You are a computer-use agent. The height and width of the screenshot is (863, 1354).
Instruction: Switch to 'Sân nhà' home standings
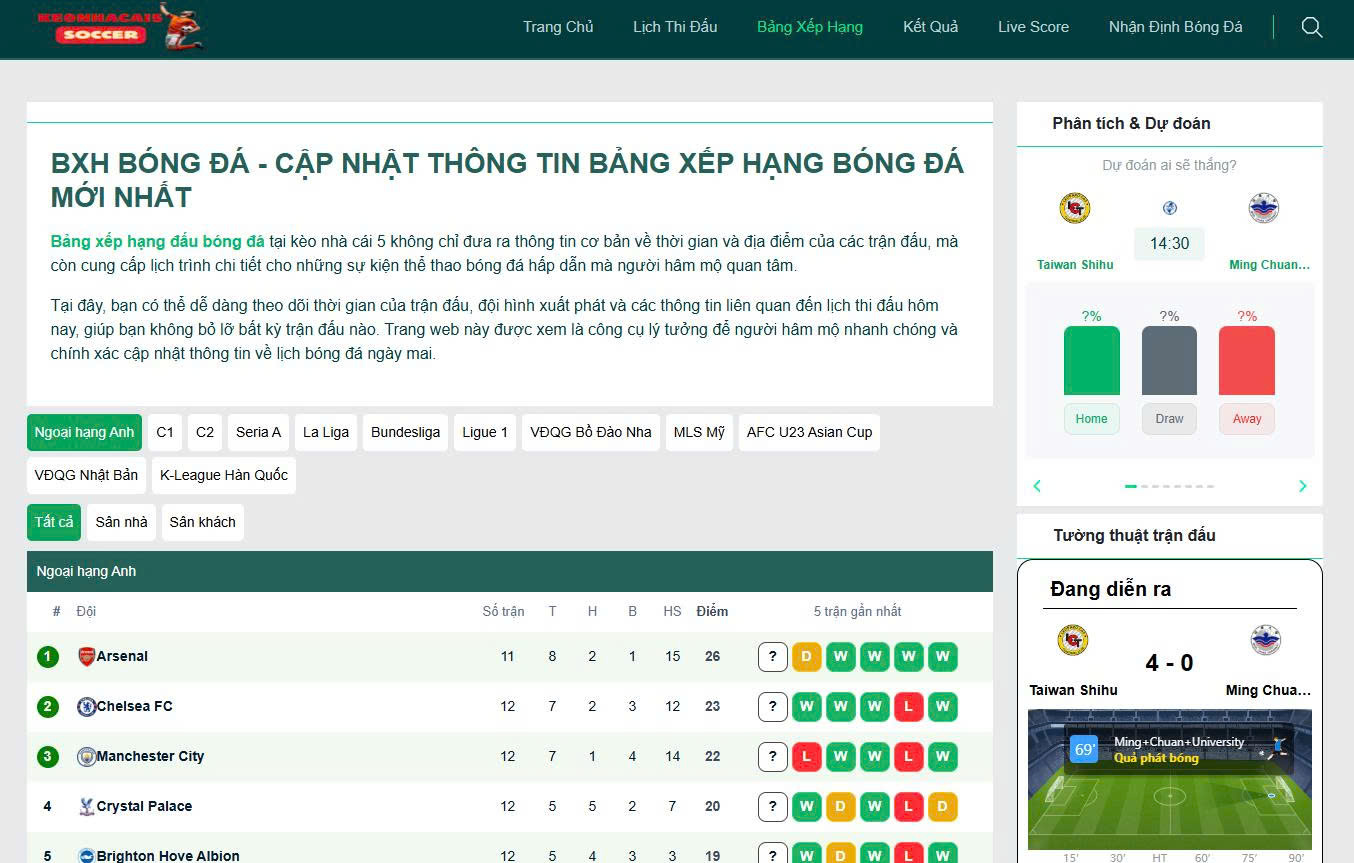pyautogui.click(x=121, y=522)
